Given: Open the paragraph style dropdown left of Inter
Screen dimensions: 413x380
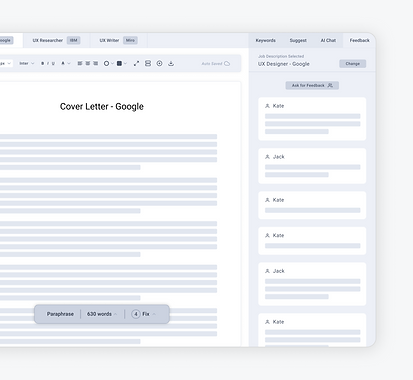Looking at the screenshot, I should 6,63.
